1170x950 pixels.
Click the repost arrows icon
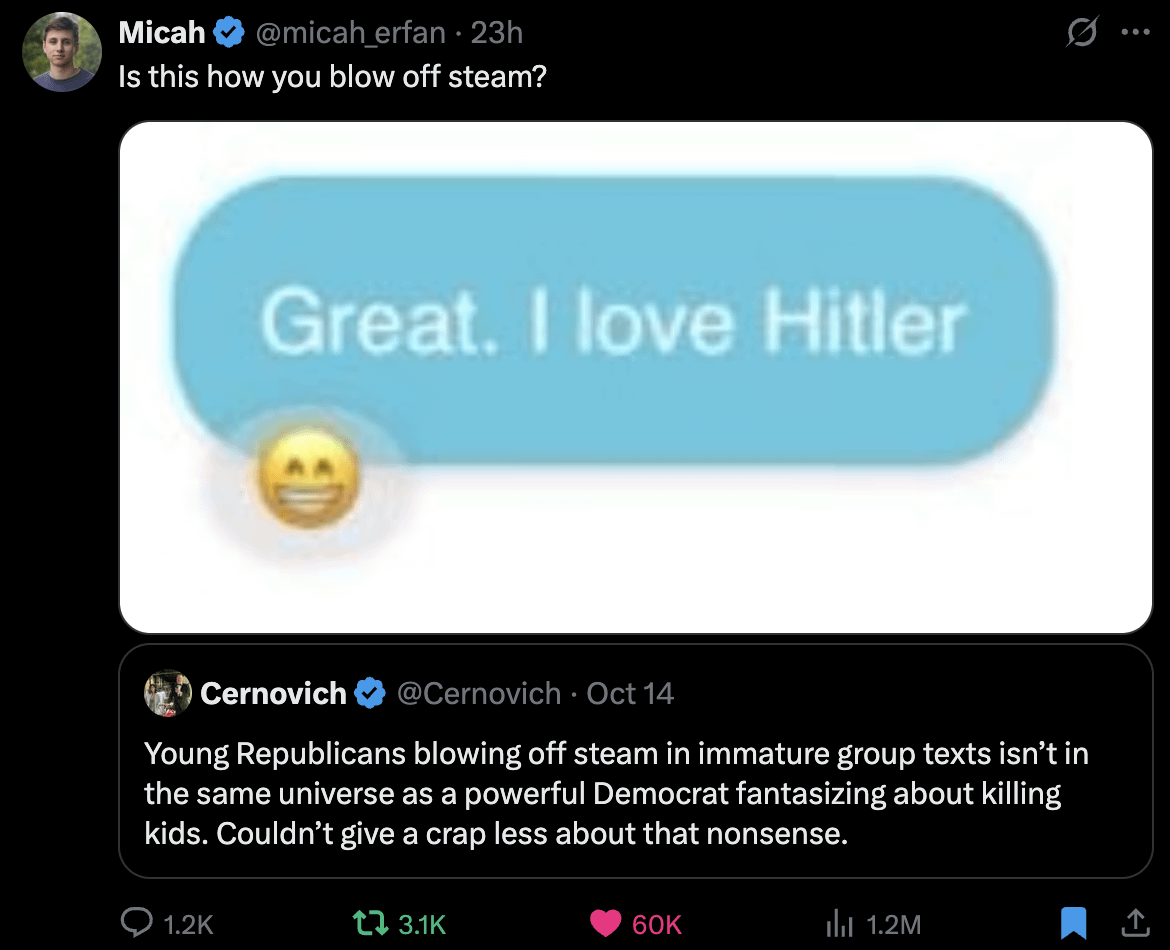point(373,923)
